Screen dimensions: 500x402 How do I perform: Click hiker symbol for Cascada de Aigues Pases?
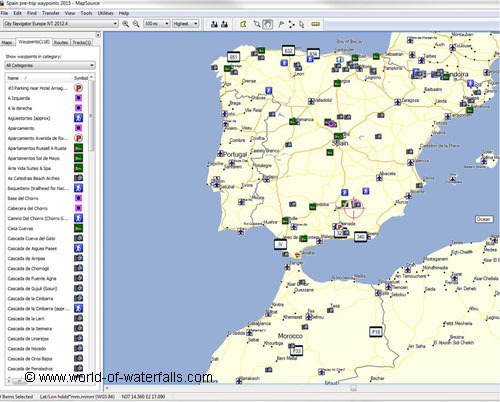coord(78,248)
